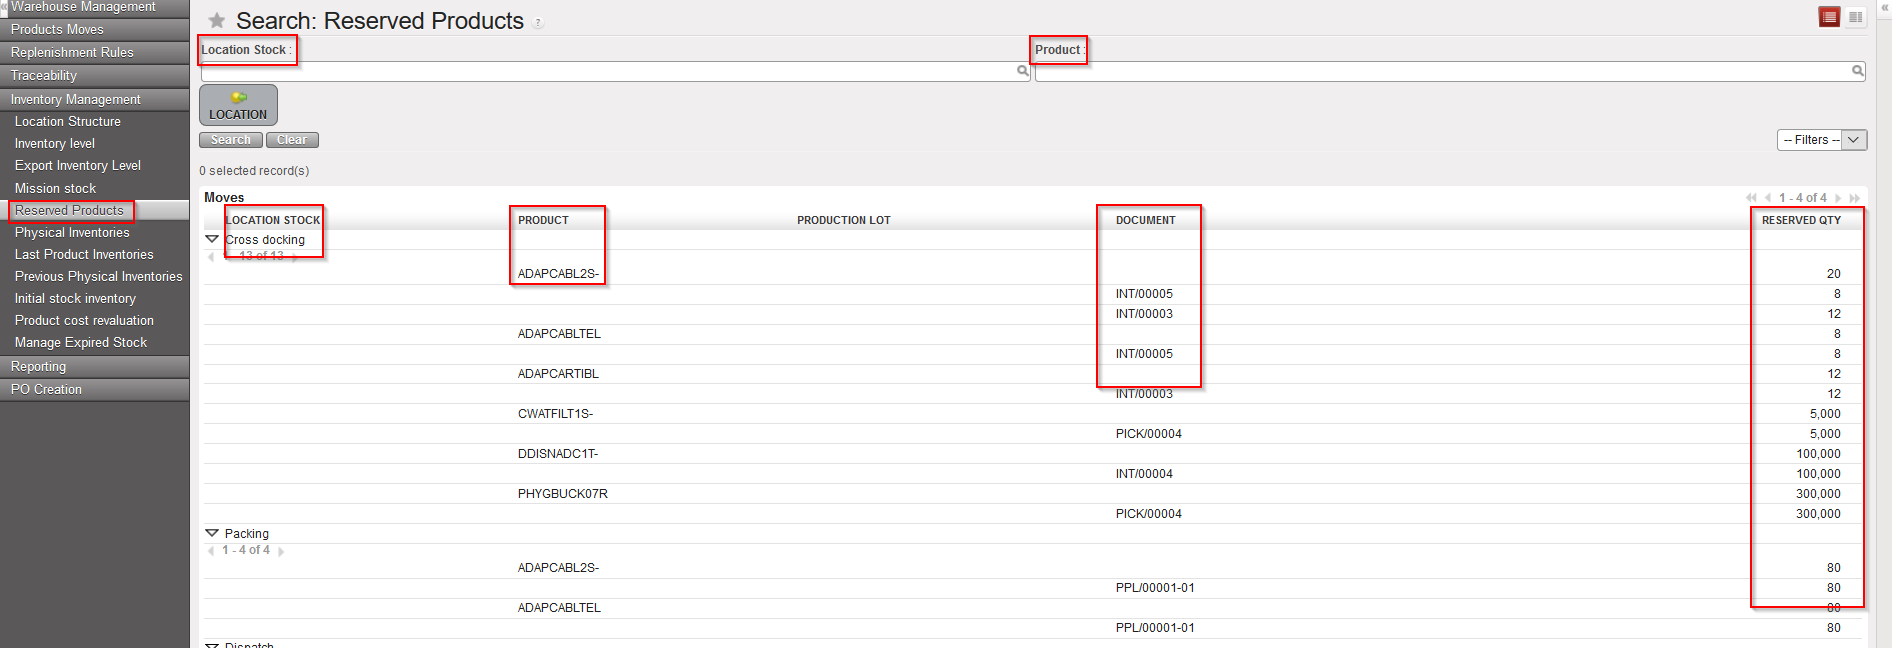This screenshot has height=648, width=1892.
Task: Open the Products Moves menu section
Action: pos(95,29)
